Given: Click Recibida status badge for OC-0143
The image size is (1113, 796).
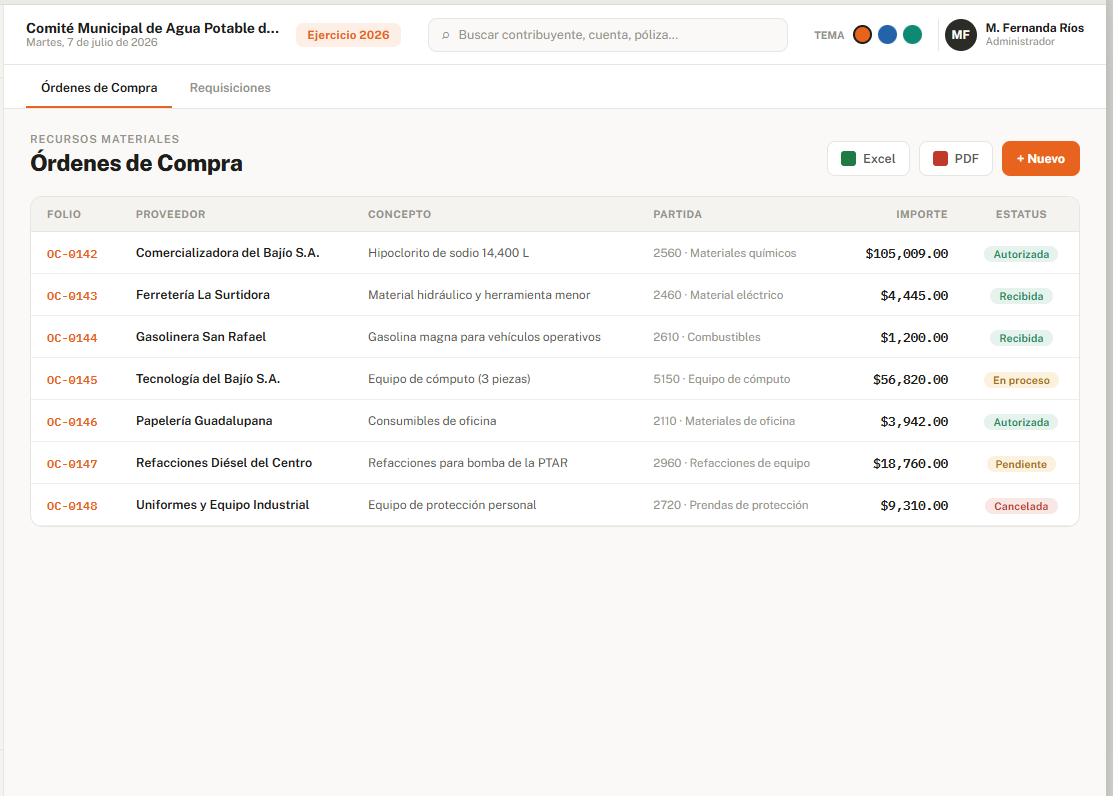Looking at the screenshot, I should point(1021,296).
